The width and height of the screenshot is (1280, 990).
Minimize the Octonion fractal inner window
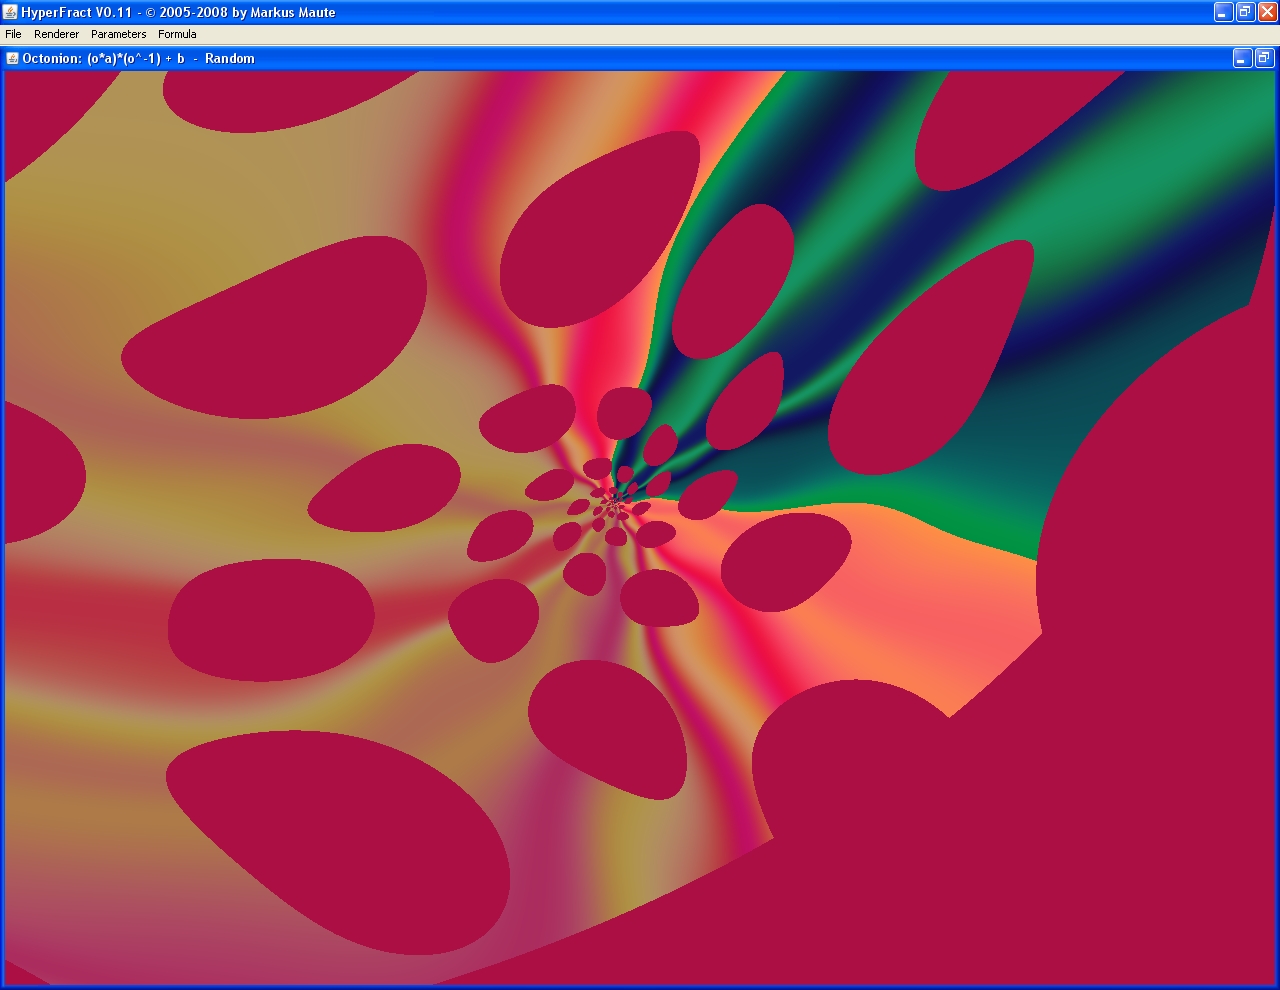point(1242,58)
